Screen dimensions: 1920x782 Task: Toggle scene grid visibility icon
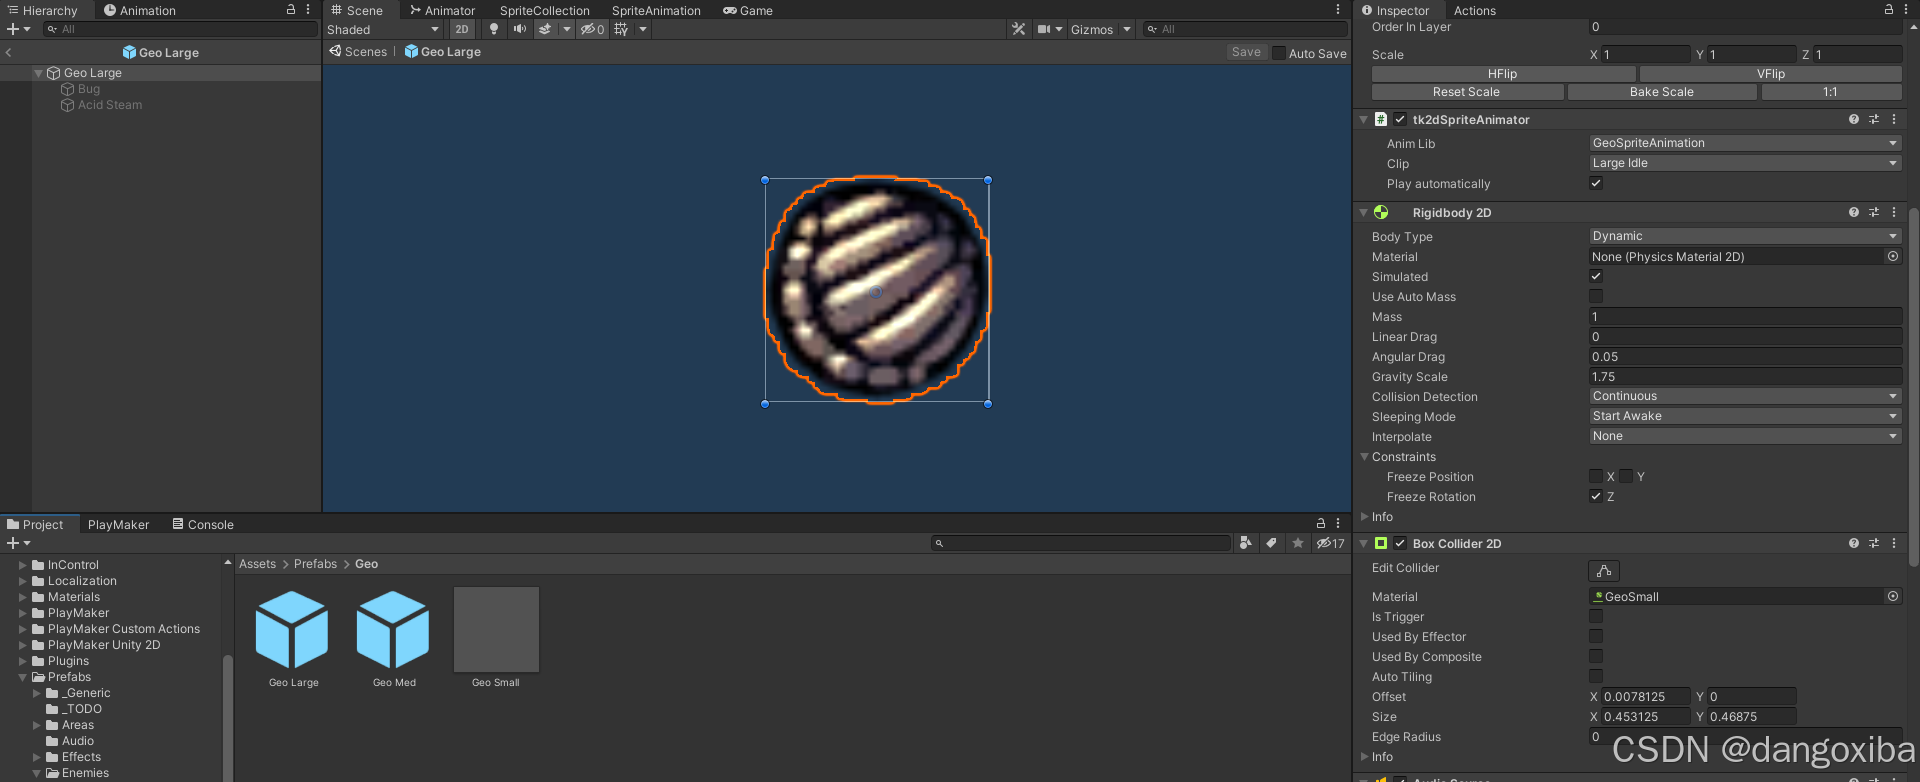621,29
